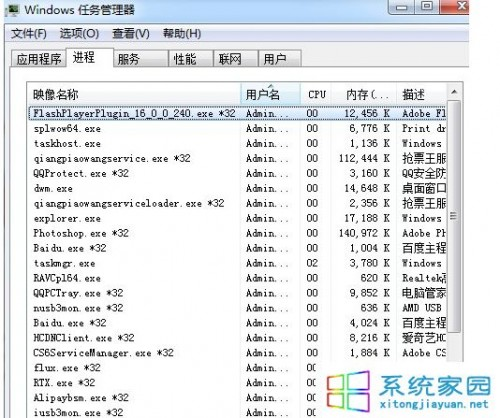The width and height of the screenshot is (500, 418).
Task: Select Baidu.exe with 1,004 K memory
Action: (238, 248)
